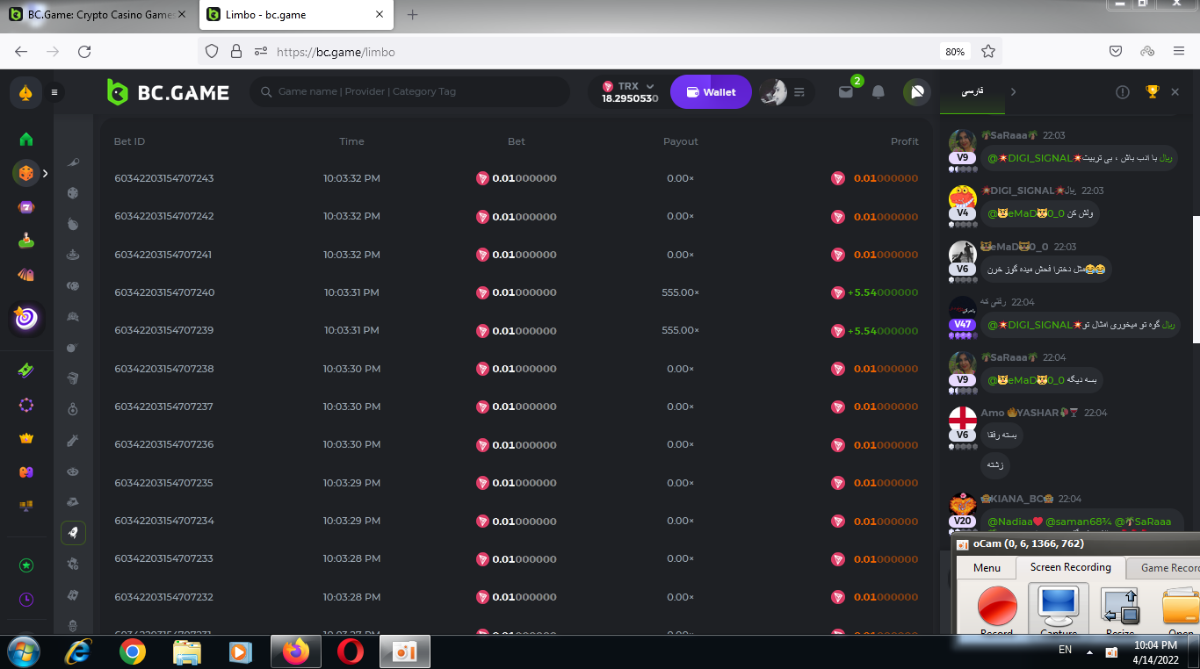This screenshot has height=669, width=1200.
Task: Click the notification bell icon
Action: (878, 92)
